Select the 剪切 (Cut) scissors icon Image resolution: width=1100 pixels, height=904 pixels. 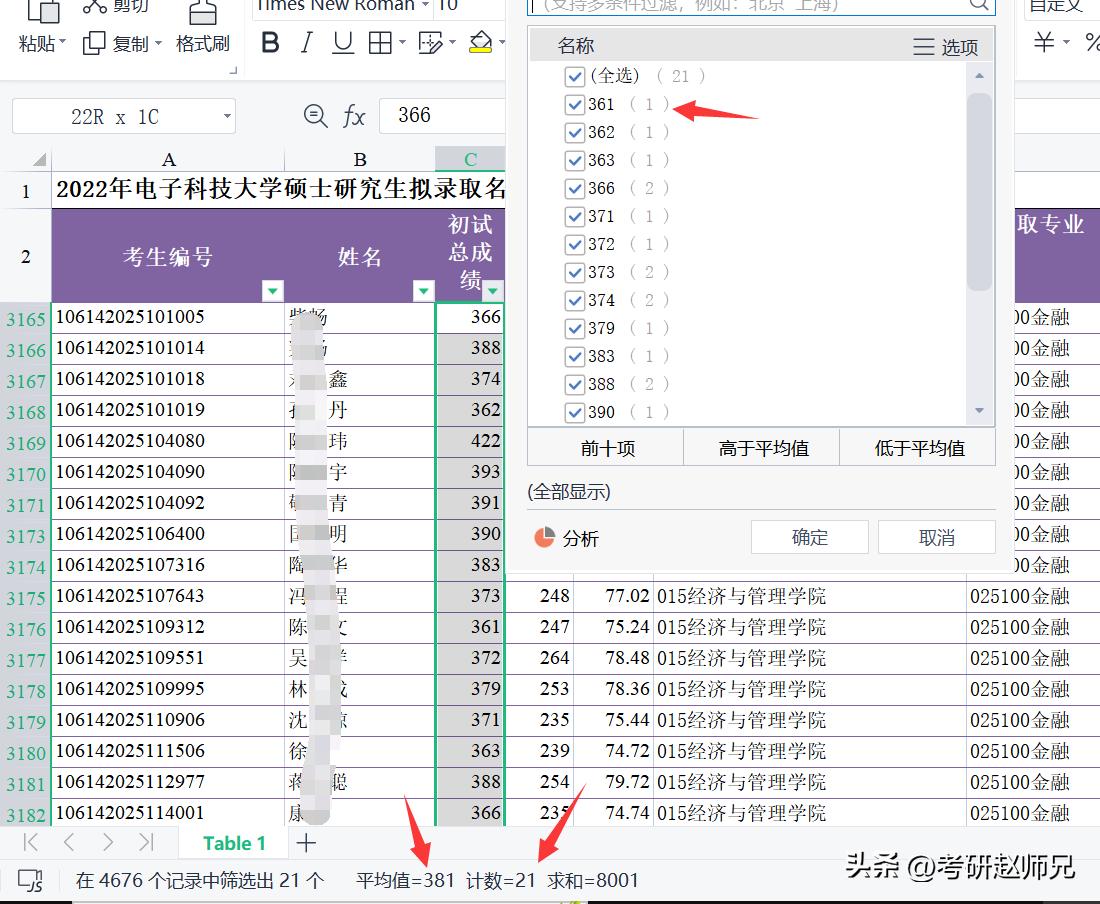(x=97, y=7)
